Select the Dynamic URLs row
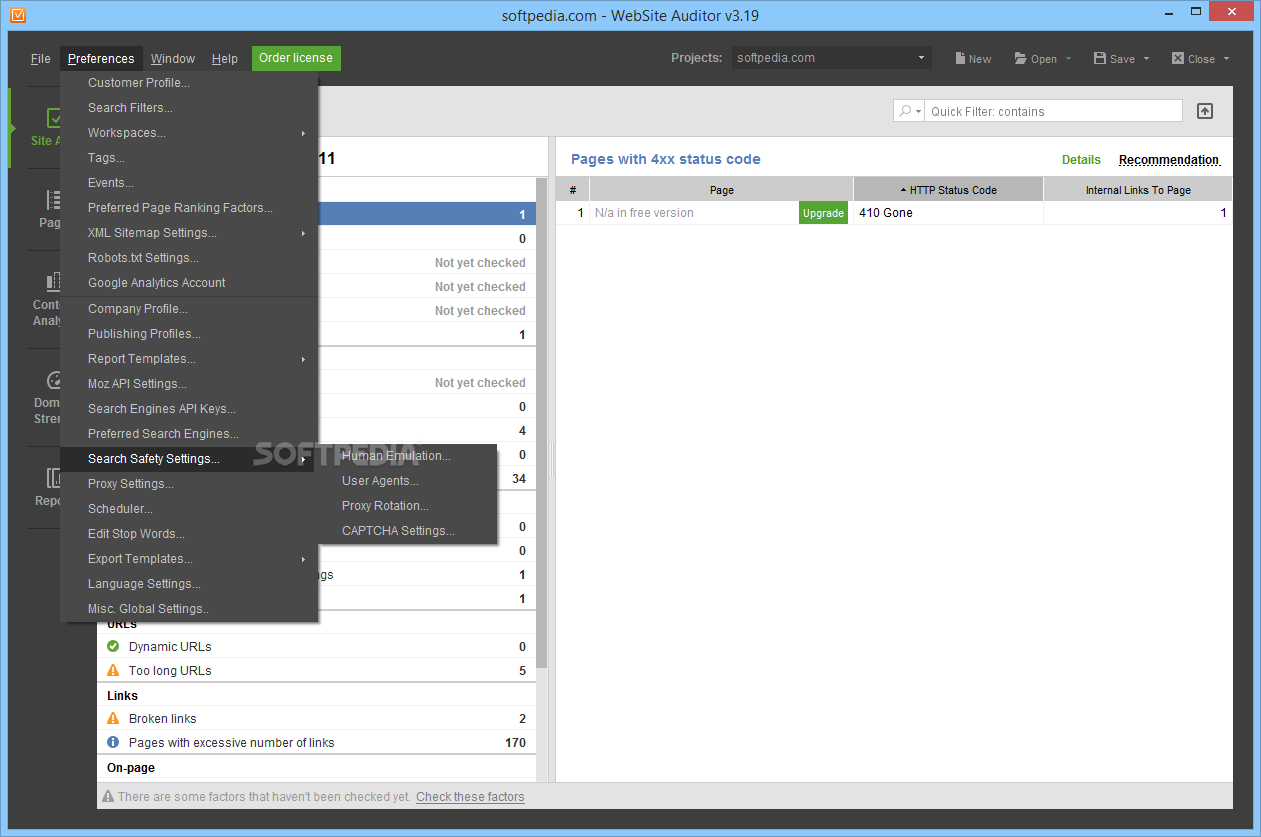Viewport: 1261px width, 837px height. click(317, 647)
